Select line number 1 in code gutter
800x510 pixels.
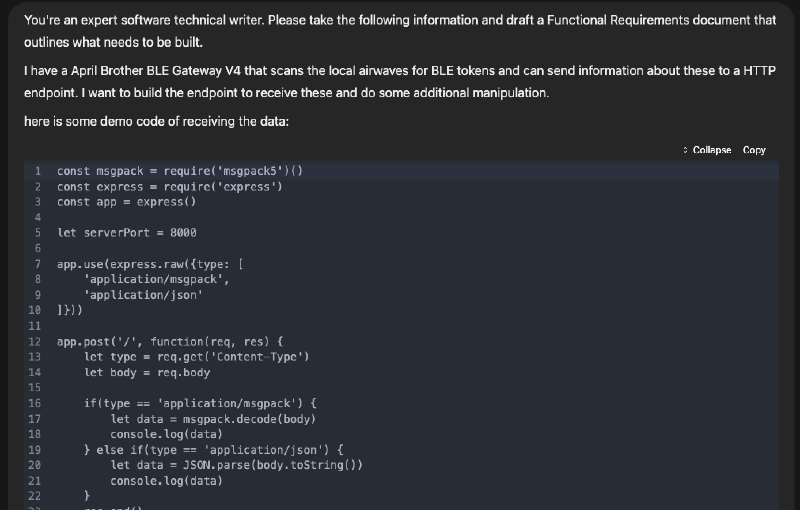pos(38,171)
